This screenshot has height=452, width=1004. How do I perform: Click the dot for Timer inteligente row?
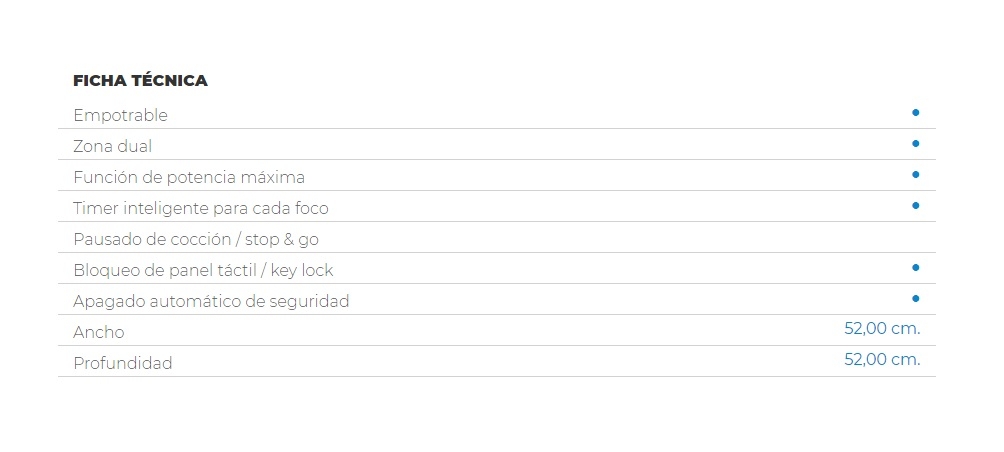(916, 206)
